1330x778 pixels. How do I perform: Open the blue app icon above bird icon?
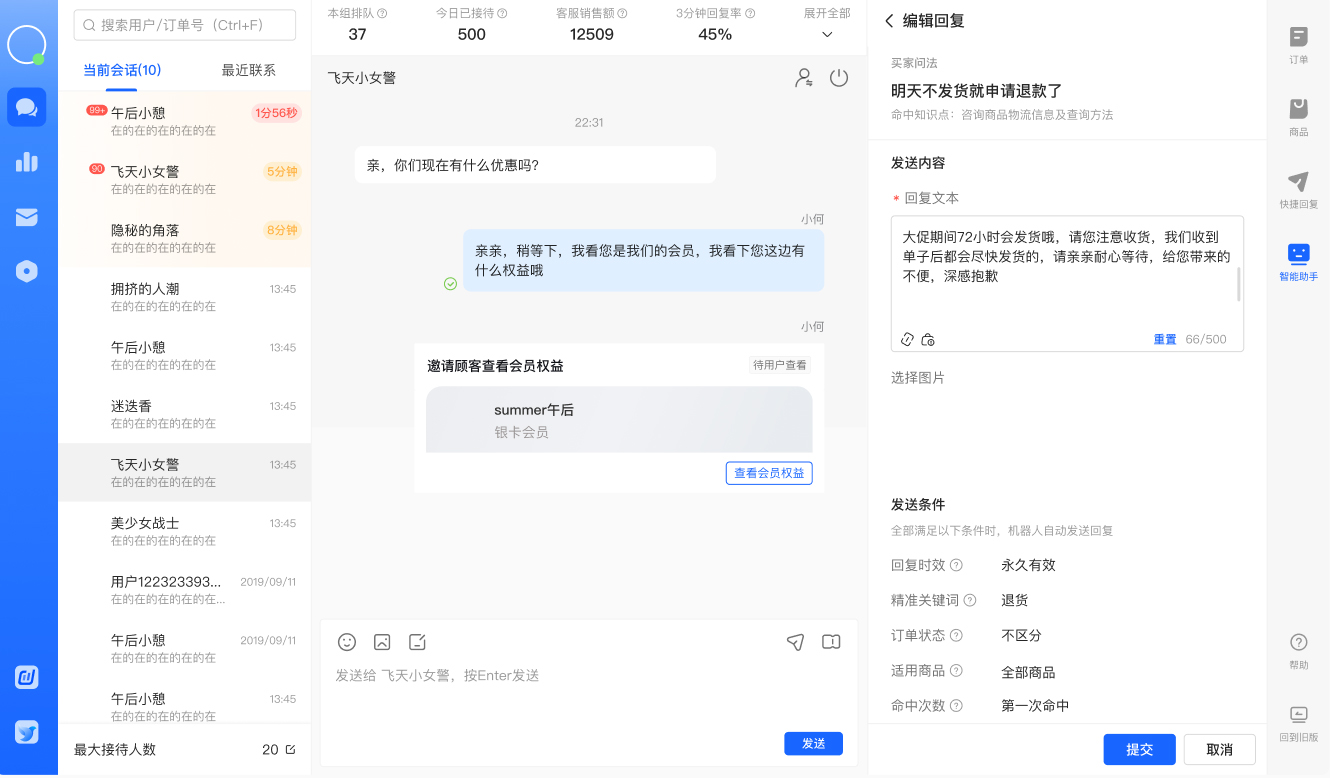(x=27, y=677)
